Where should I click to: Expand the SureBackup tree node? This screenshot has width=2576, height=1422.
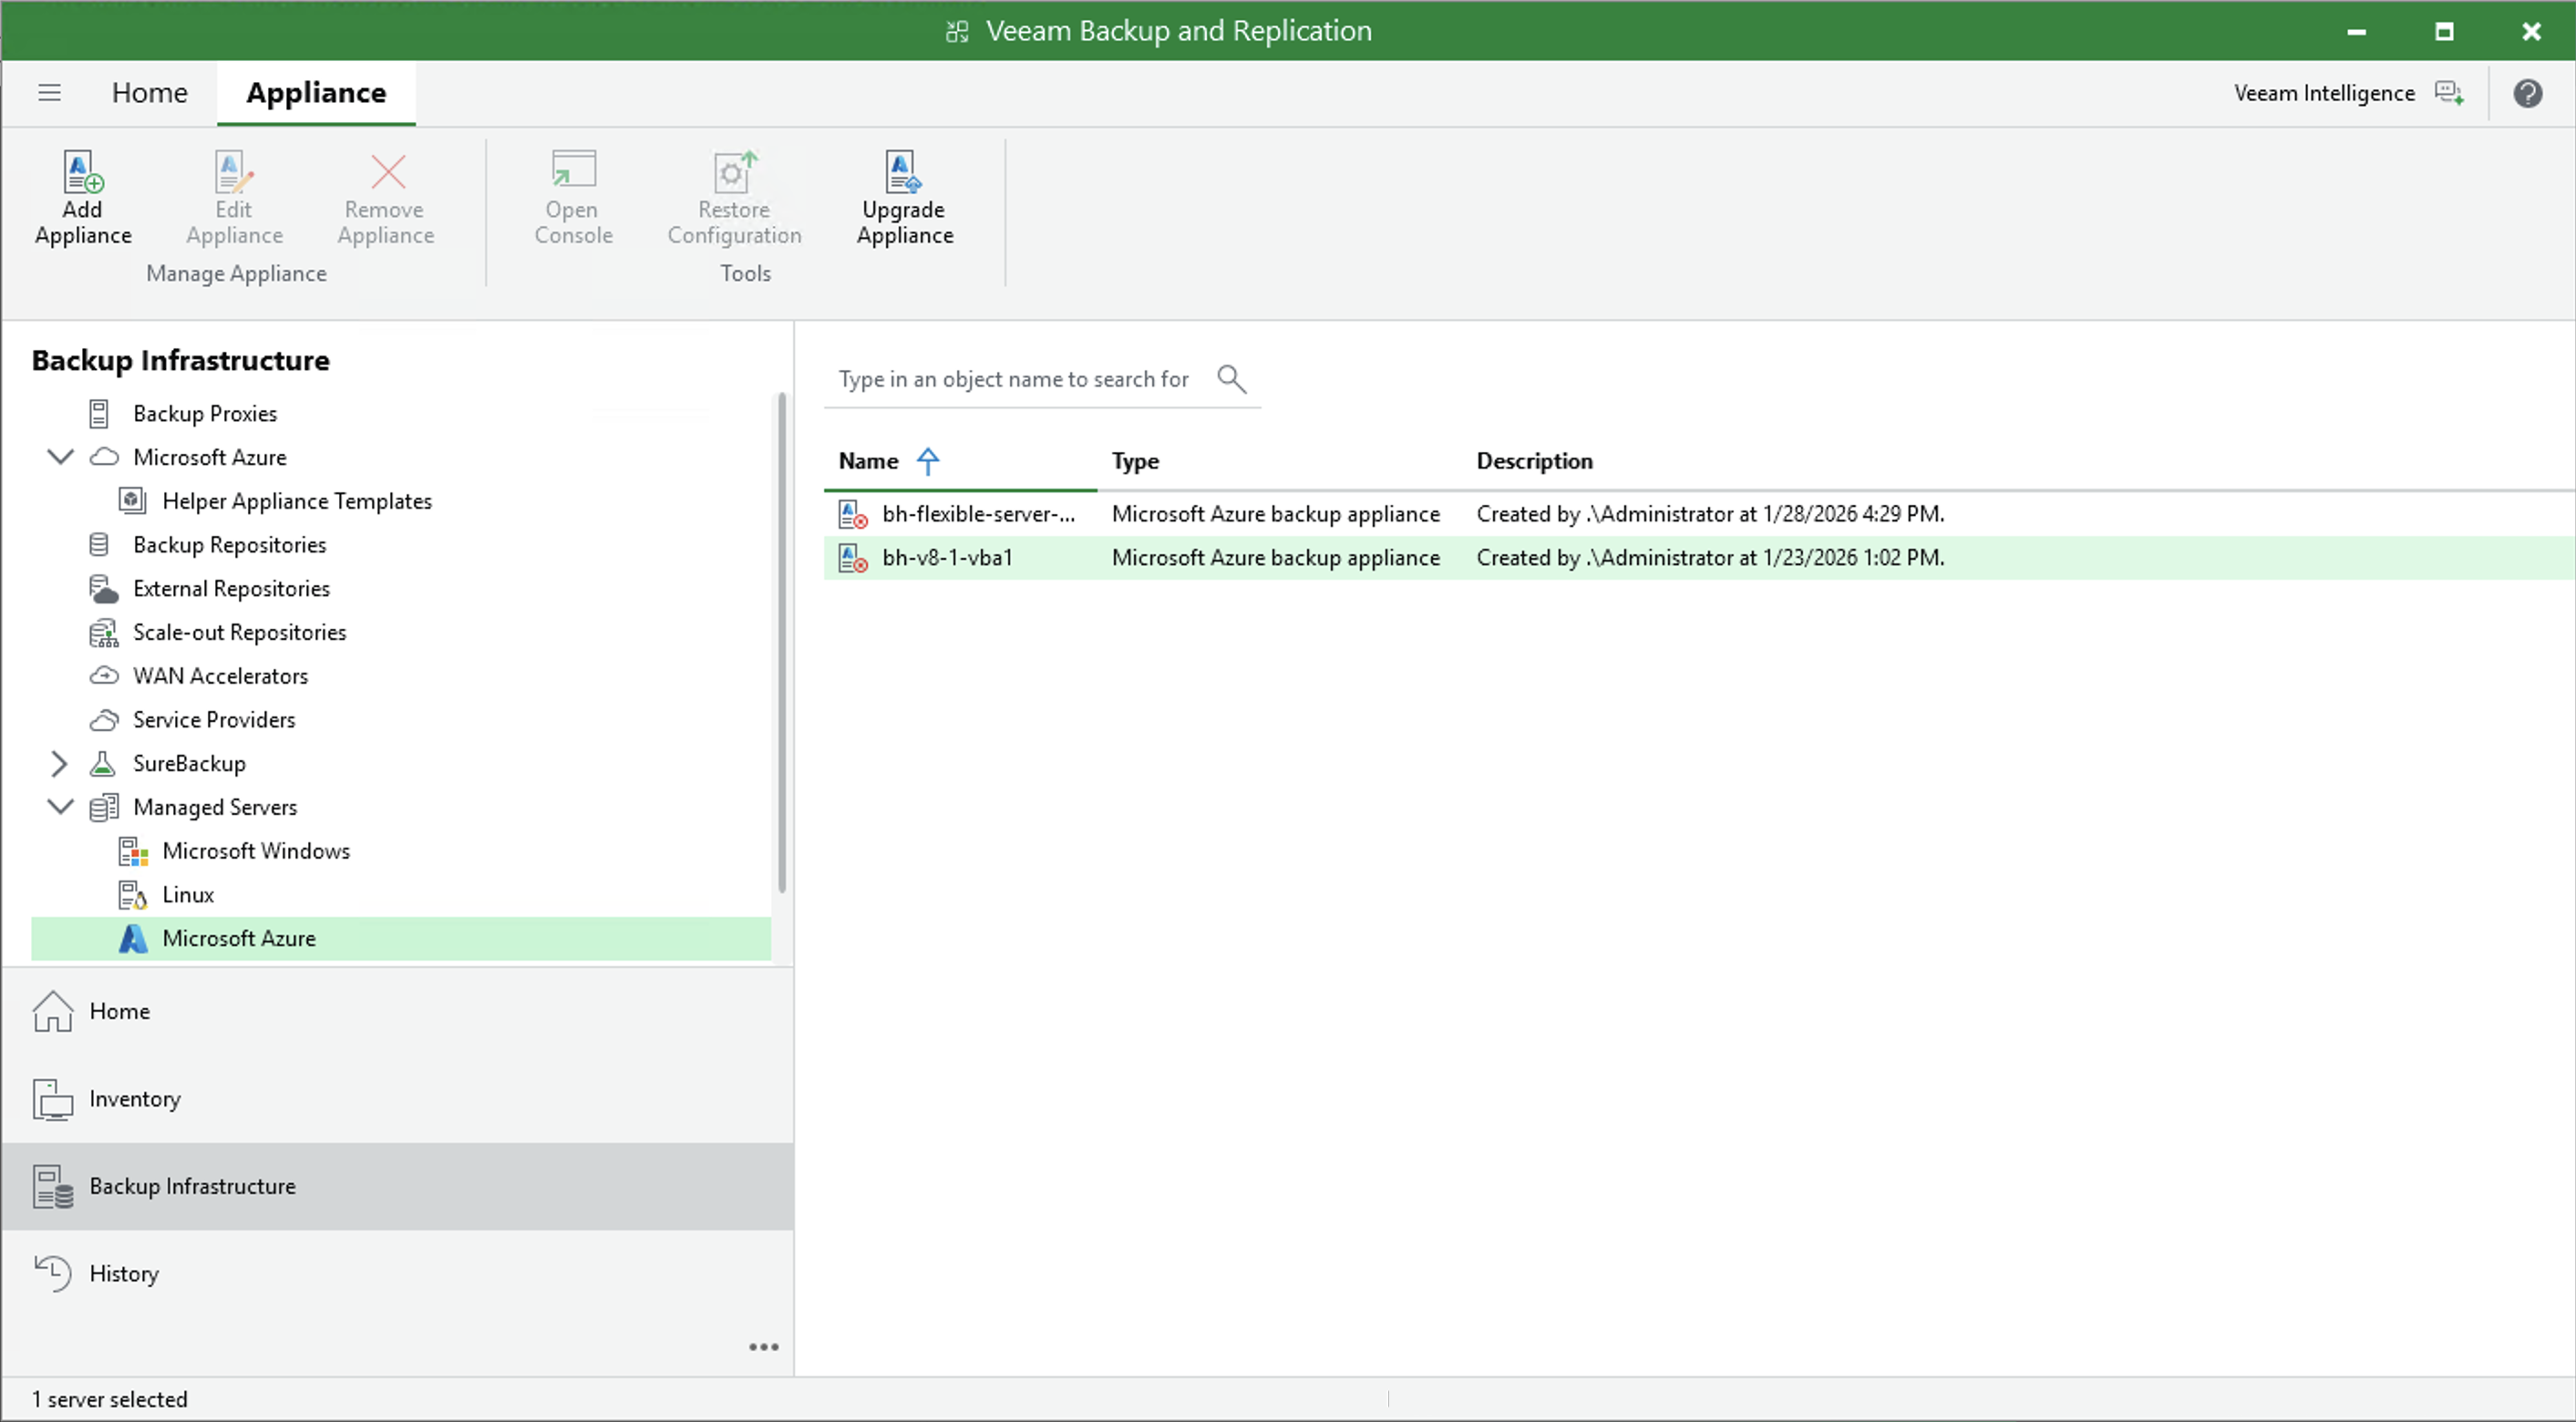pyautogui.click(x=59, y=763)
